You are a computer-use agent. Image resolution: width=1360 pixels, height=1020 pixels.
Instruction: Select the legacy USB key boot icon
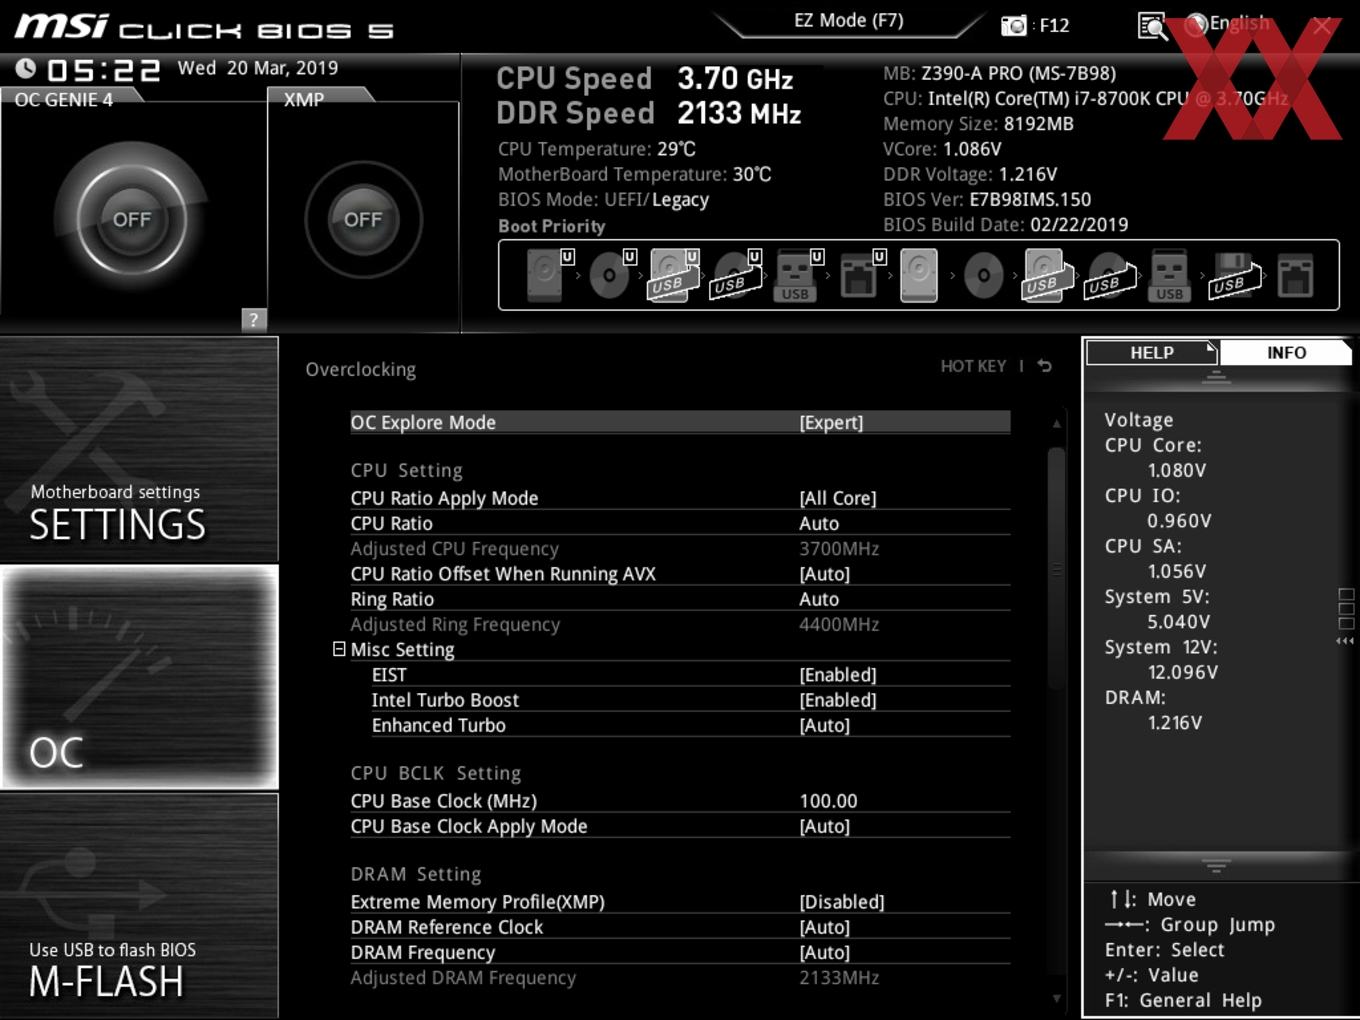(x=1169, y=275)
